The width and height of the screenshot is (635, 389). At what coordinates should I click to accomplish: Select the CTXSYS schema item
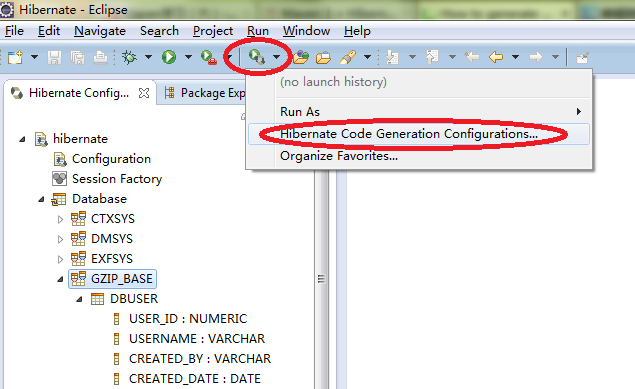click(x=113, y=219)
